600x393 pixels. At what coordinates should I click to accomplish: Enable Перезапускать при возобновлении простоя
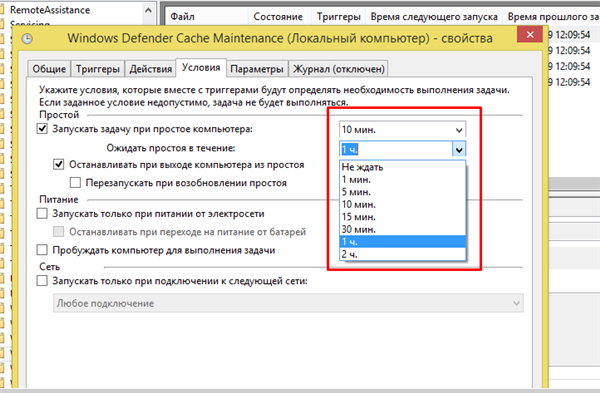[x=75, y=183]
